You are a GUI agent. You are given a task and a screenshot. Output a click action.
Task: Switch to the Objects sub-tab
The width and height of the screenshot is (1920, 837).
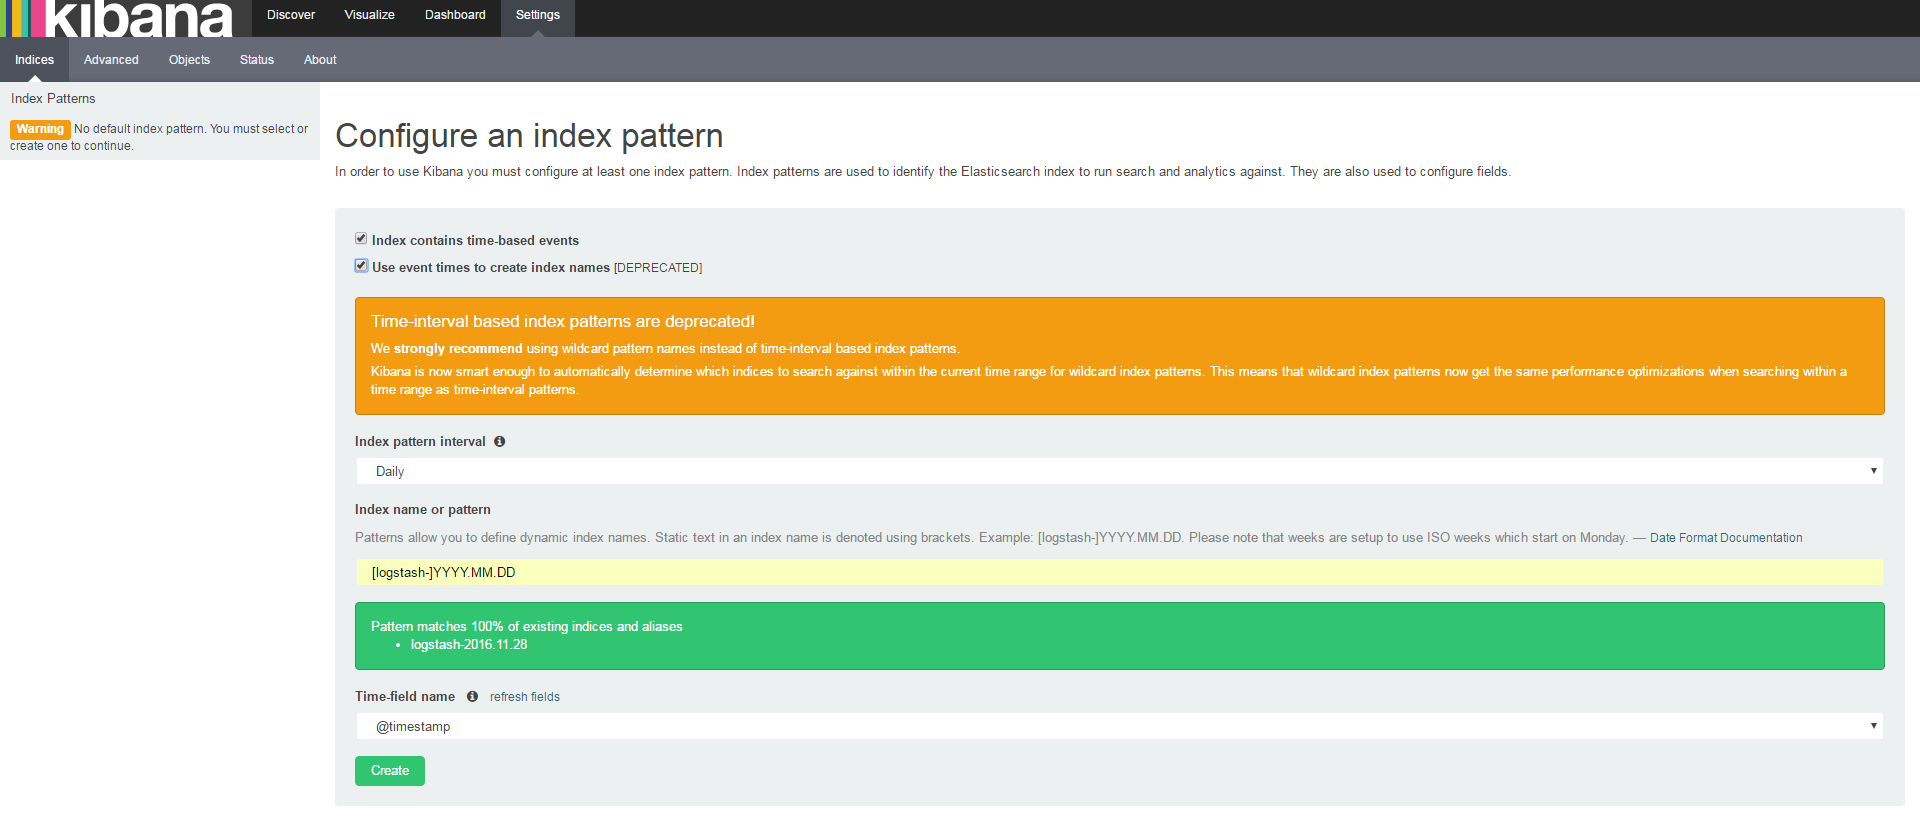pos(189,60)
